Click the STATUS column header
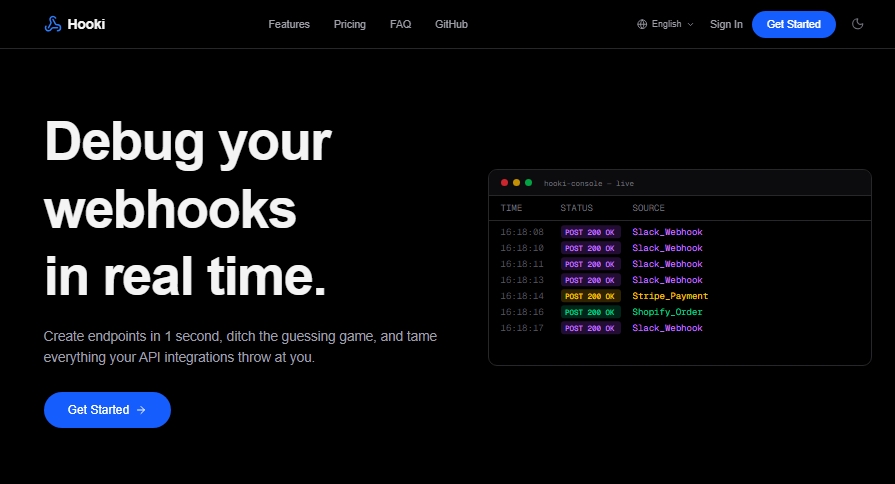The image size is (895, 484). click(576, 208)
